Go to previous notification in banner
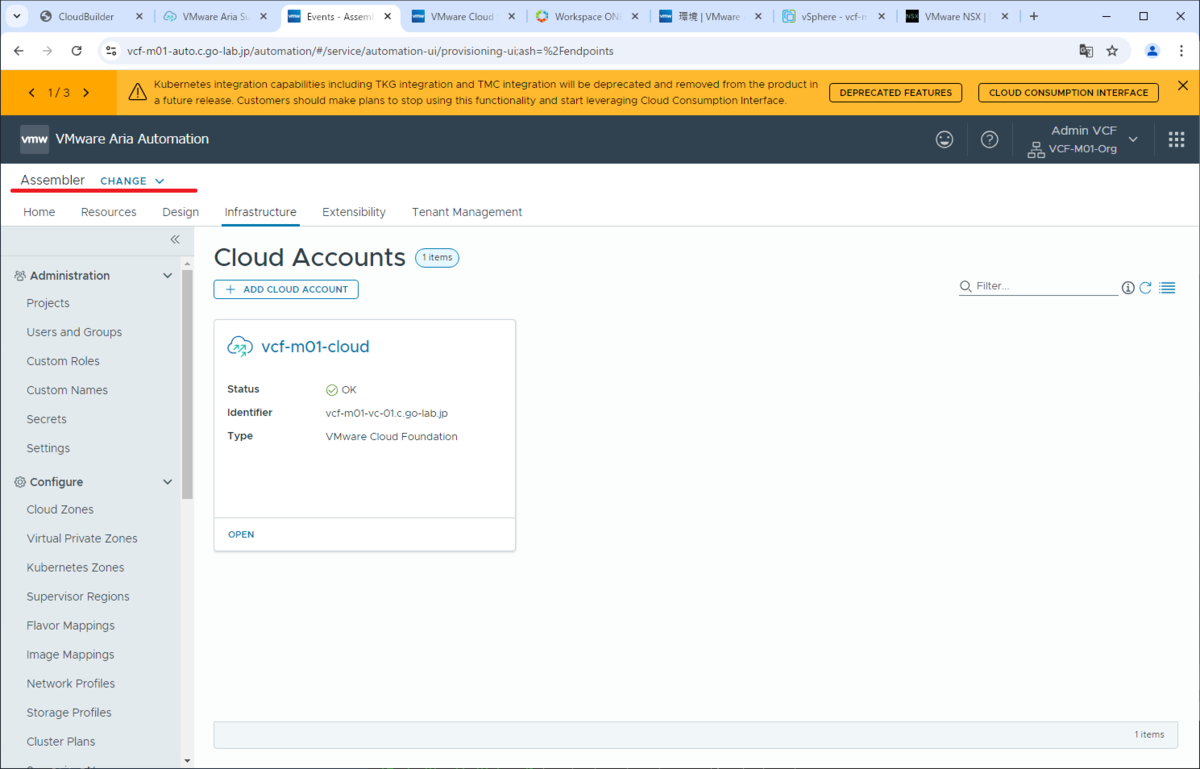1200x769 pixels. [x=32, y=92]
